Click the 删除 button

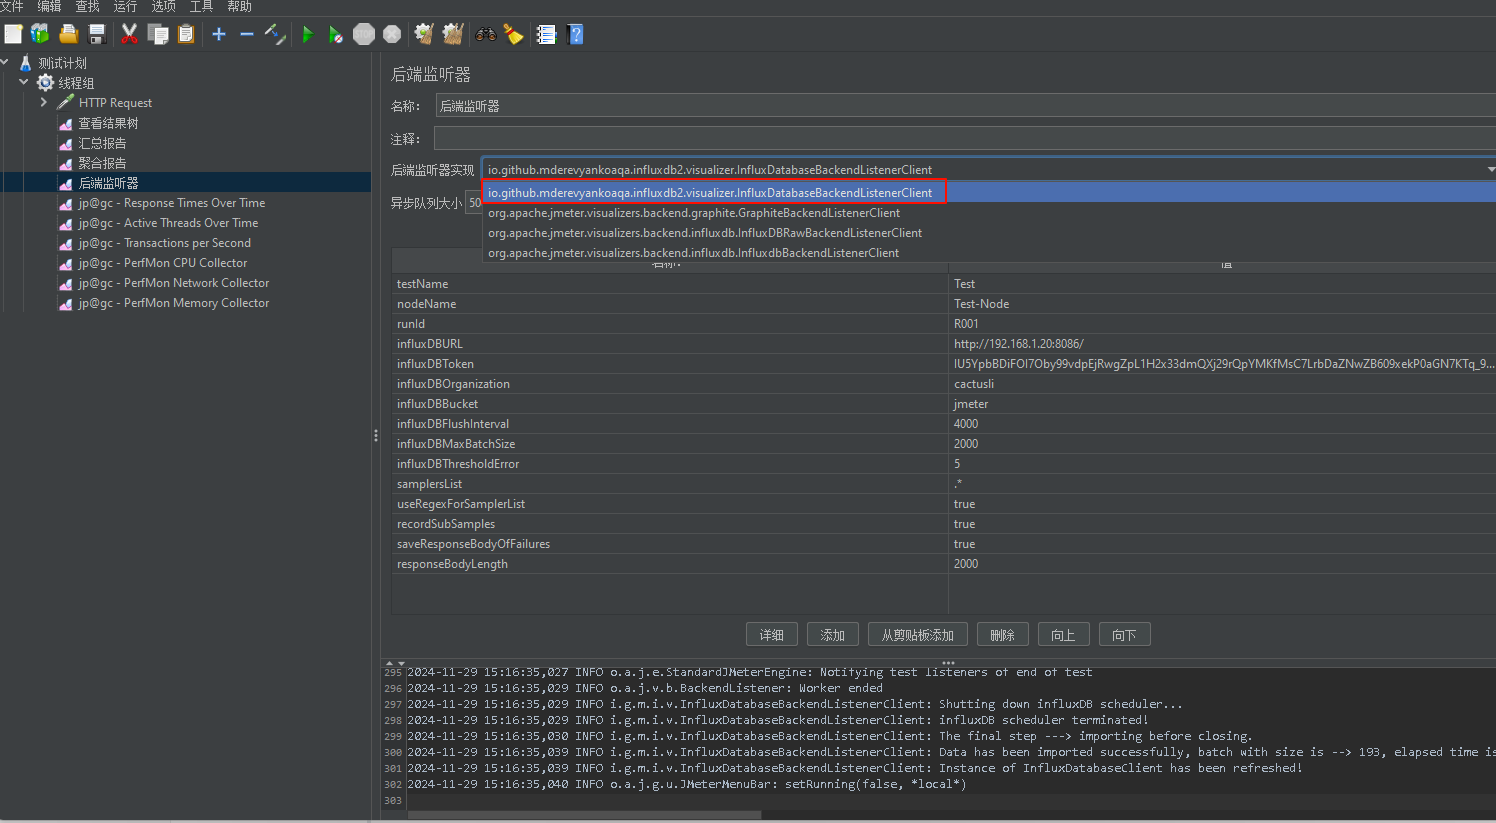(x=1003, y=635)
